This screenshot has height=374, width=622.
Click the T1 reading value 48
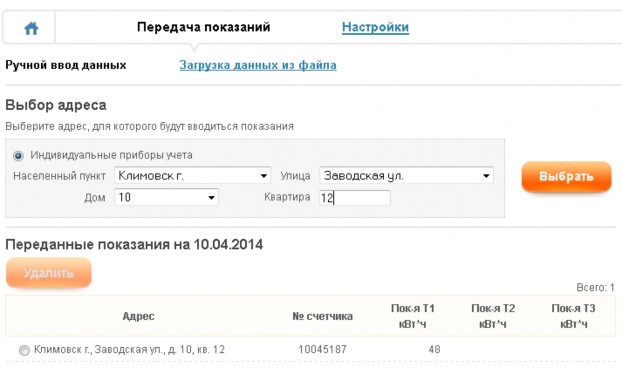click(x=434, y=349)
